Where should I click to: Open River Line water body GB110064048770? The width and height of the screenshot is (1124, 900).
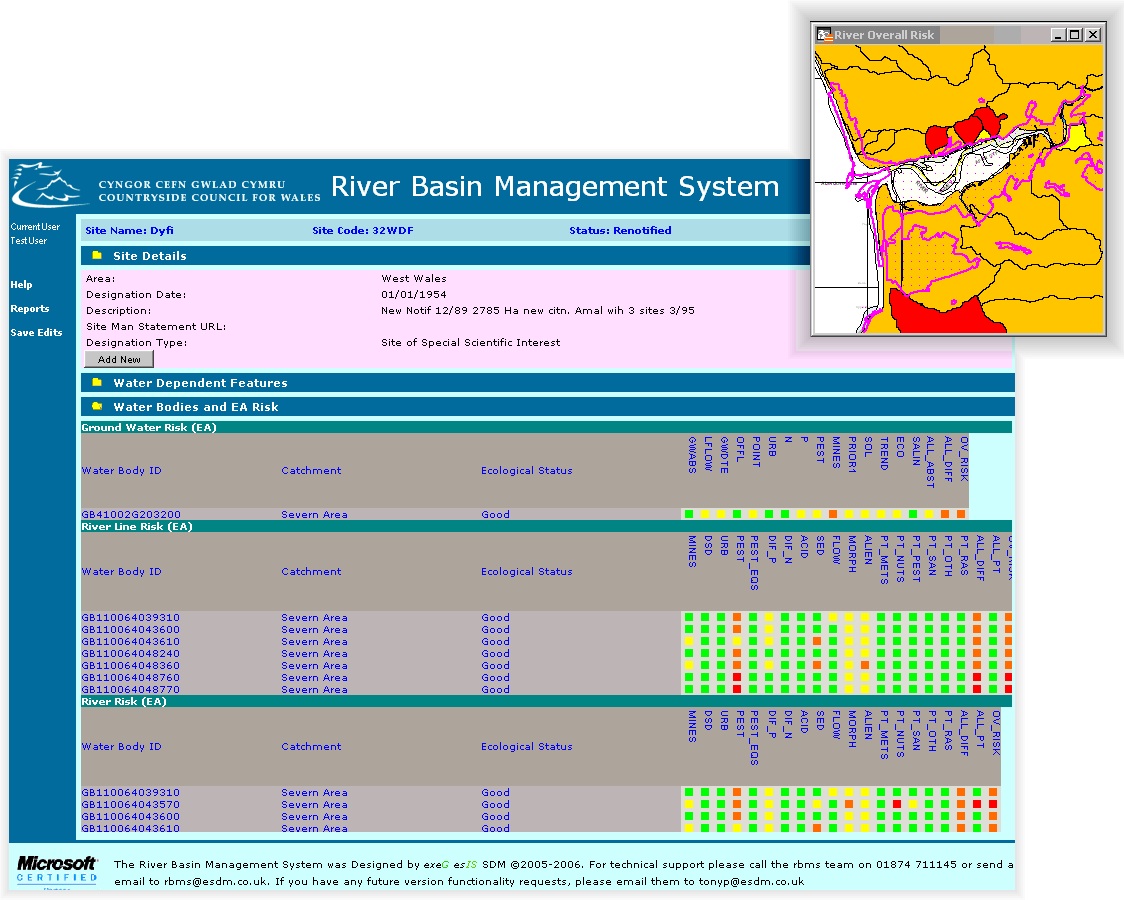130,689
